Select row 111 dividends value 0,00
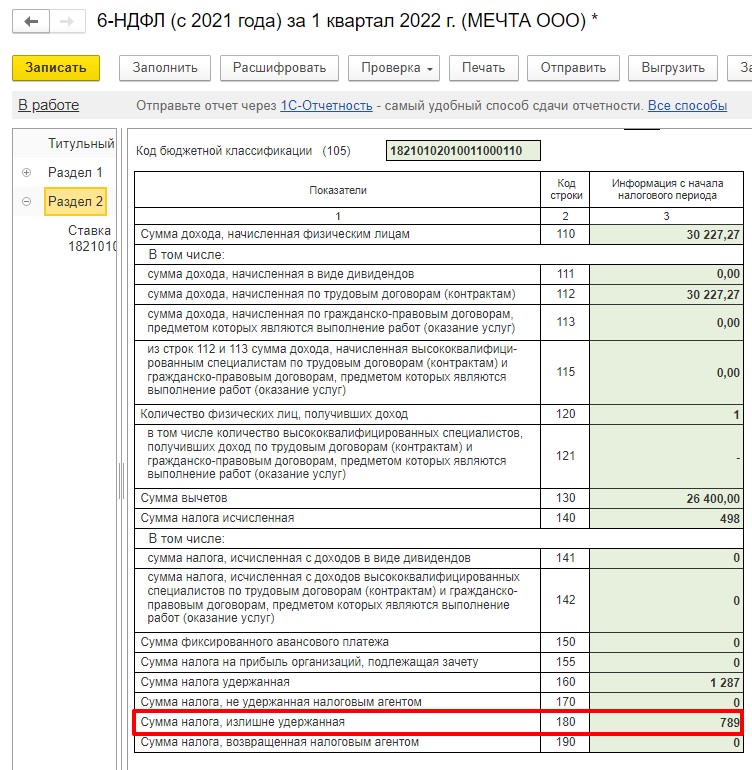Image resolution: width=752 pixels, height=770 pixels. pyautogui.click(x=666, y=274)
